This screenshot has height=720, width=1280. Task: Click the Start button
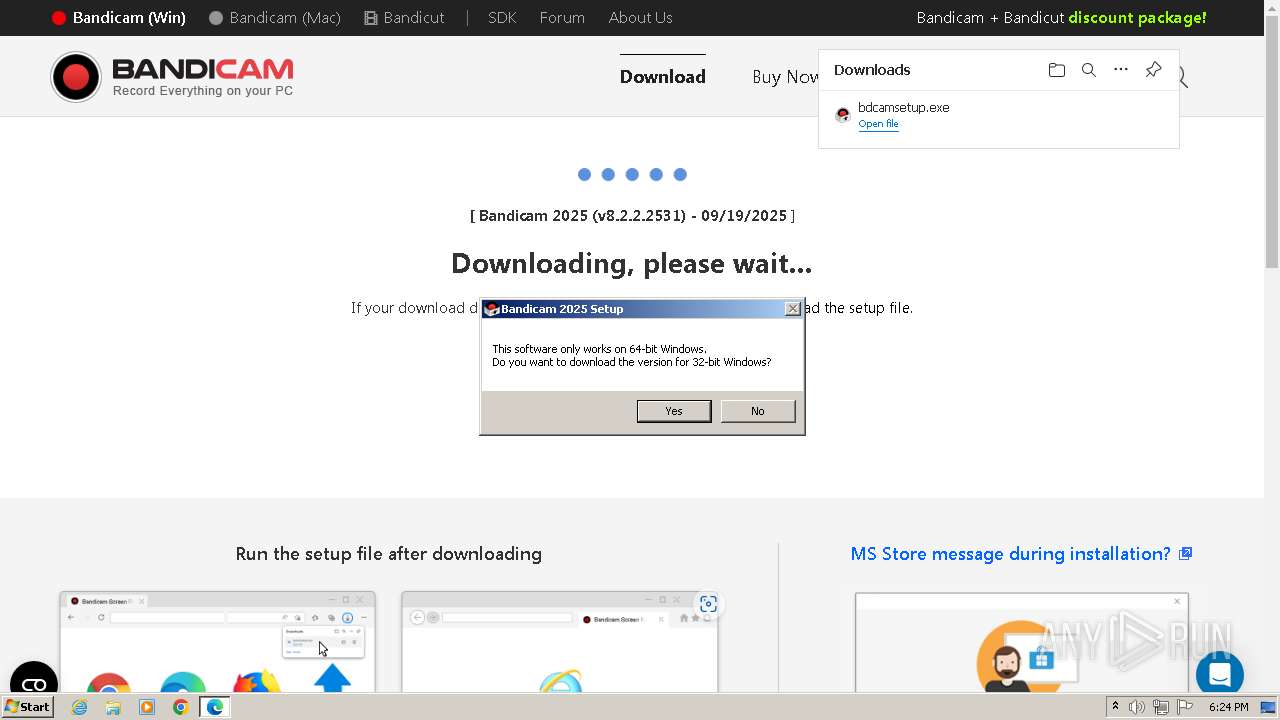27,707
